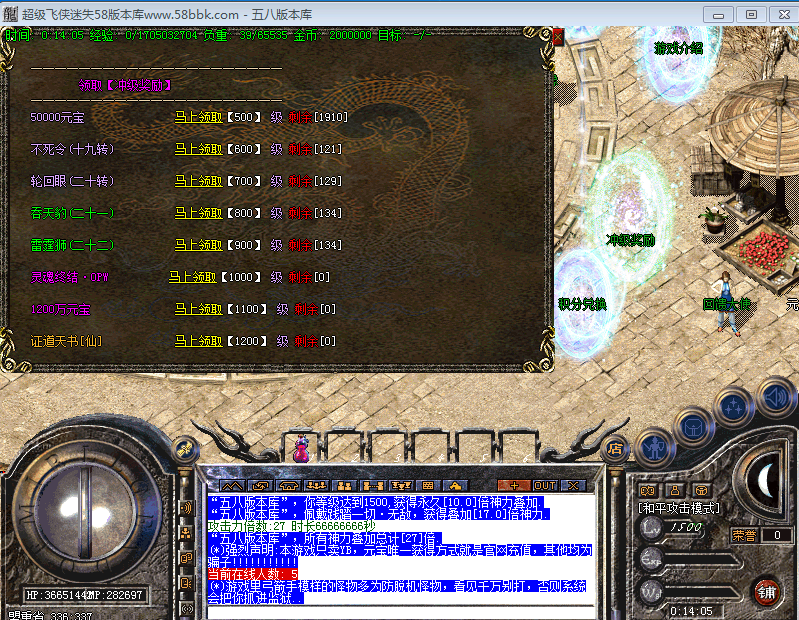Screen dimensions: 799x620
Task: Click the linked-players trade icon in chat toolbar
Action: 372,486
